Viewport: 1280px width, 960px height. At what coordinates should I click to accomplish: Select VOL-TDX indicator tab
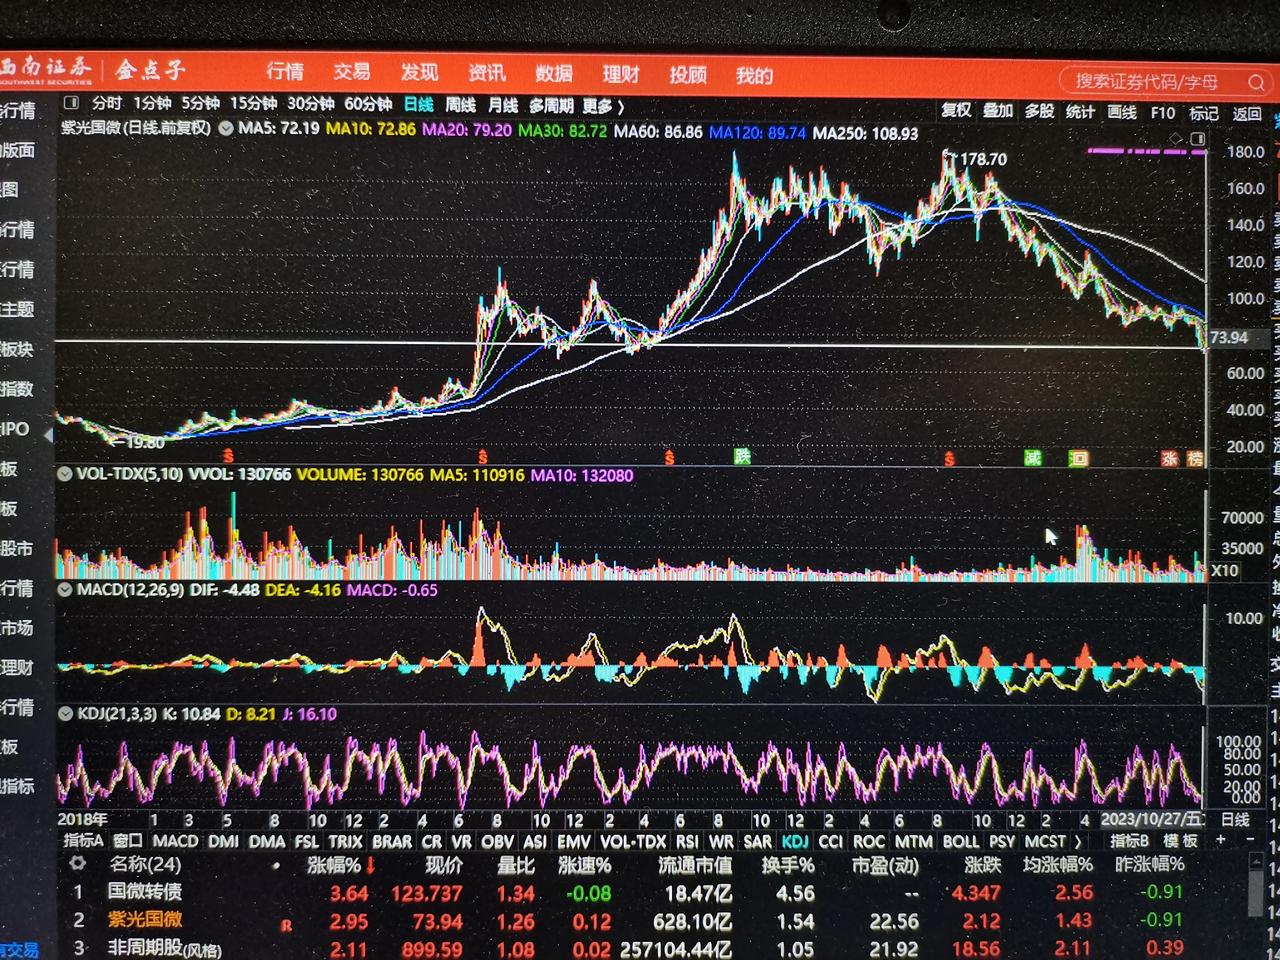pyautogui.click(x=633, y=841)
